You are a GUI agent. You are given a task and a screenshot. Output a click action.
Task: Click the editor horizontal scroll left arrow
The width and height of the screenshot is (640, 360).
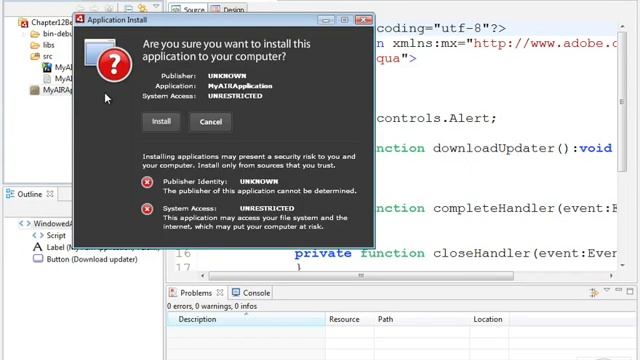[x=202, y=276]
